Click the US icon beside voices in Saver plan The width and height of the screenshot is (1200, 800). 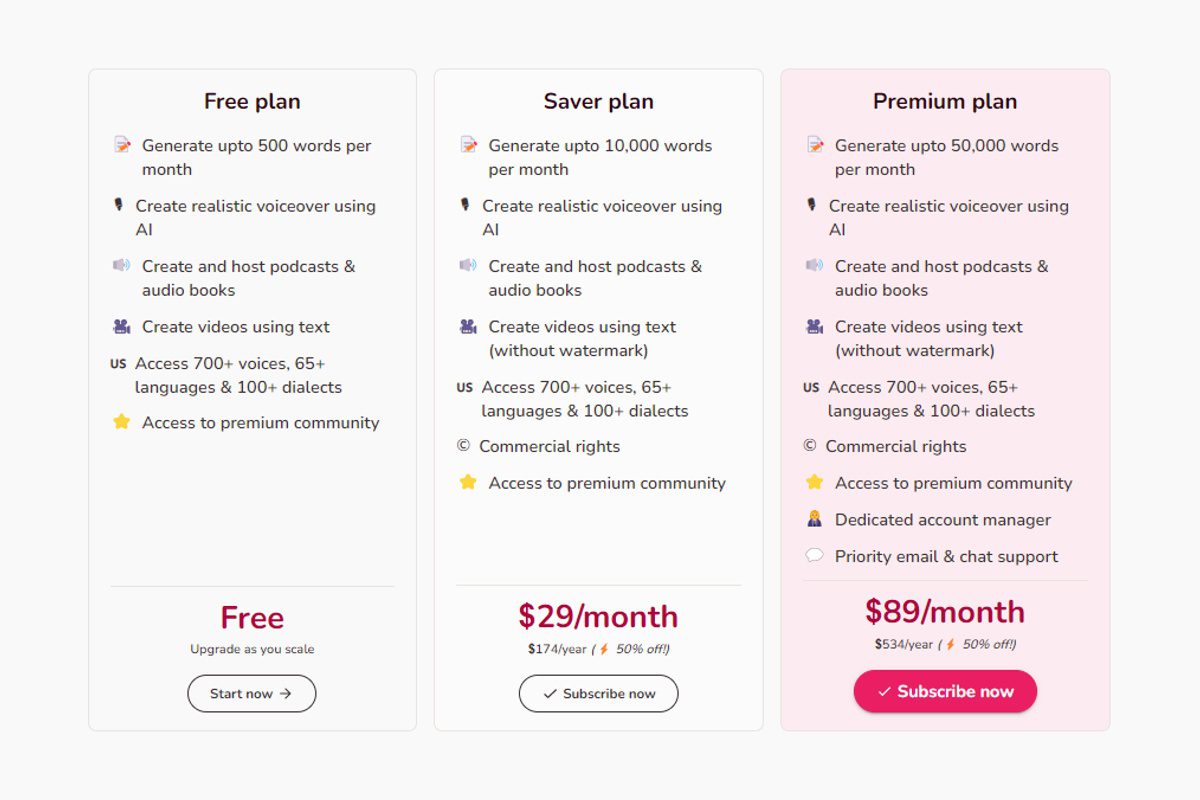465,387
